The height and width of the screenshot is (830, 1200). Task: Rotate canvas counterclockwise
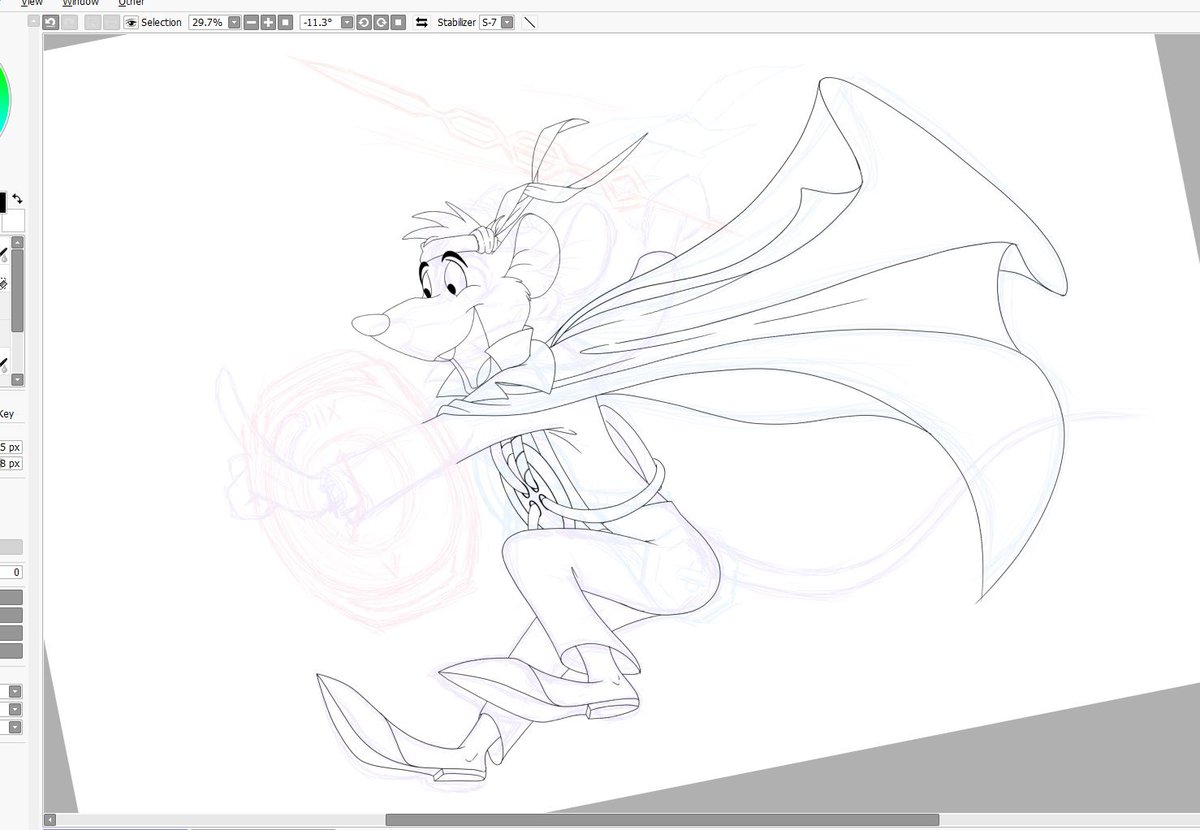tap(364, 22)
